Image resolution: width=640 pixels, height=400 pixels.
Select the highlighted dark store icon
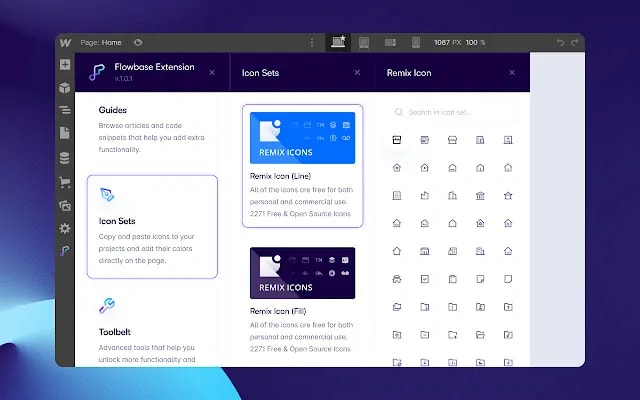397,140
